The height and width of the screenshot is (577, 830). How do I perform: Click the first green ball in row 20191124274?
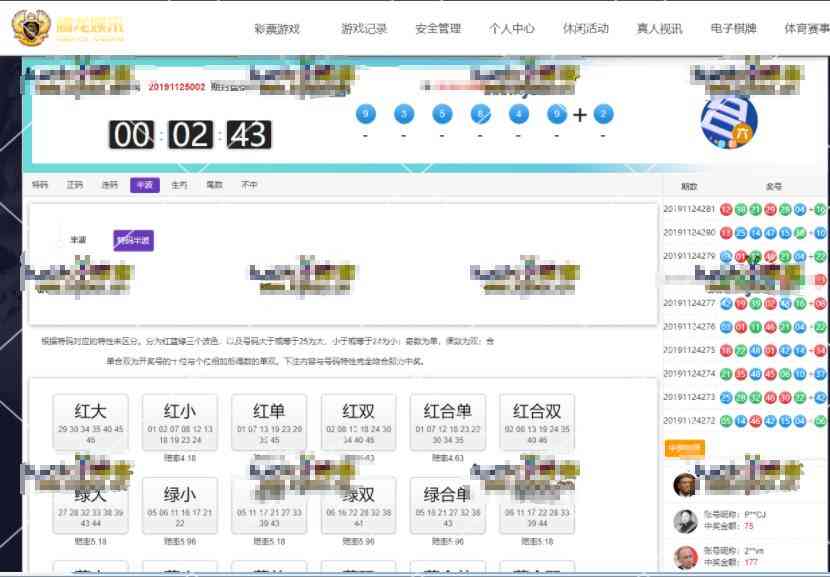[726, 374]
